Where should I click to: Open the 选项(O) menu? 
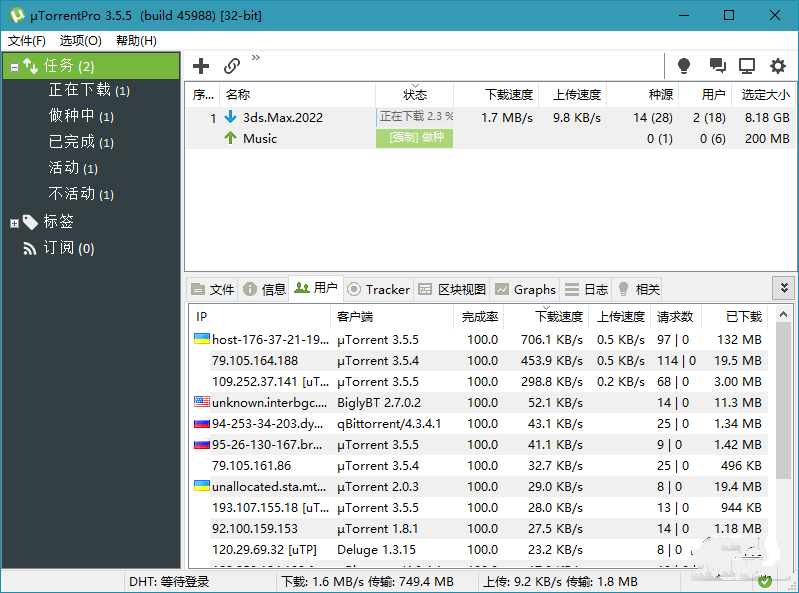click(80, 41)
